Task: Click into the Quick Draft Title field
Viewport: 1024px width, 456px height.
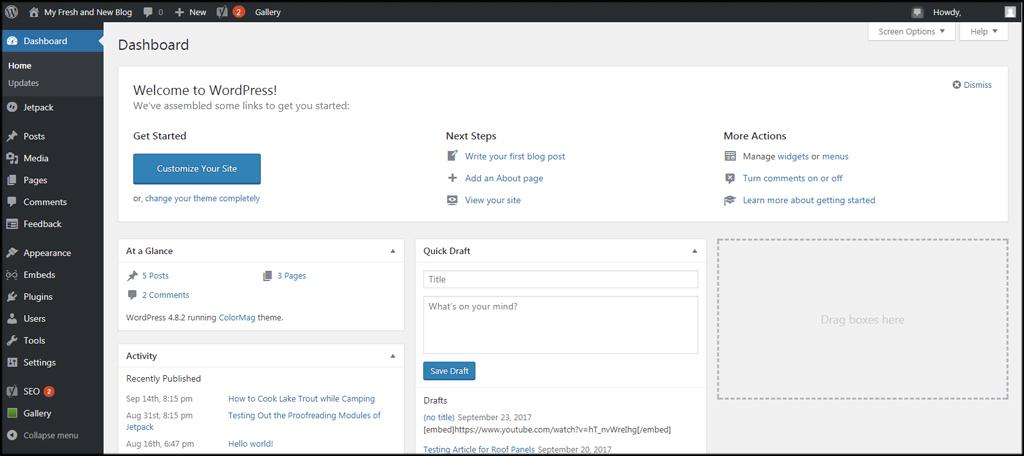Action: (560, 280)
